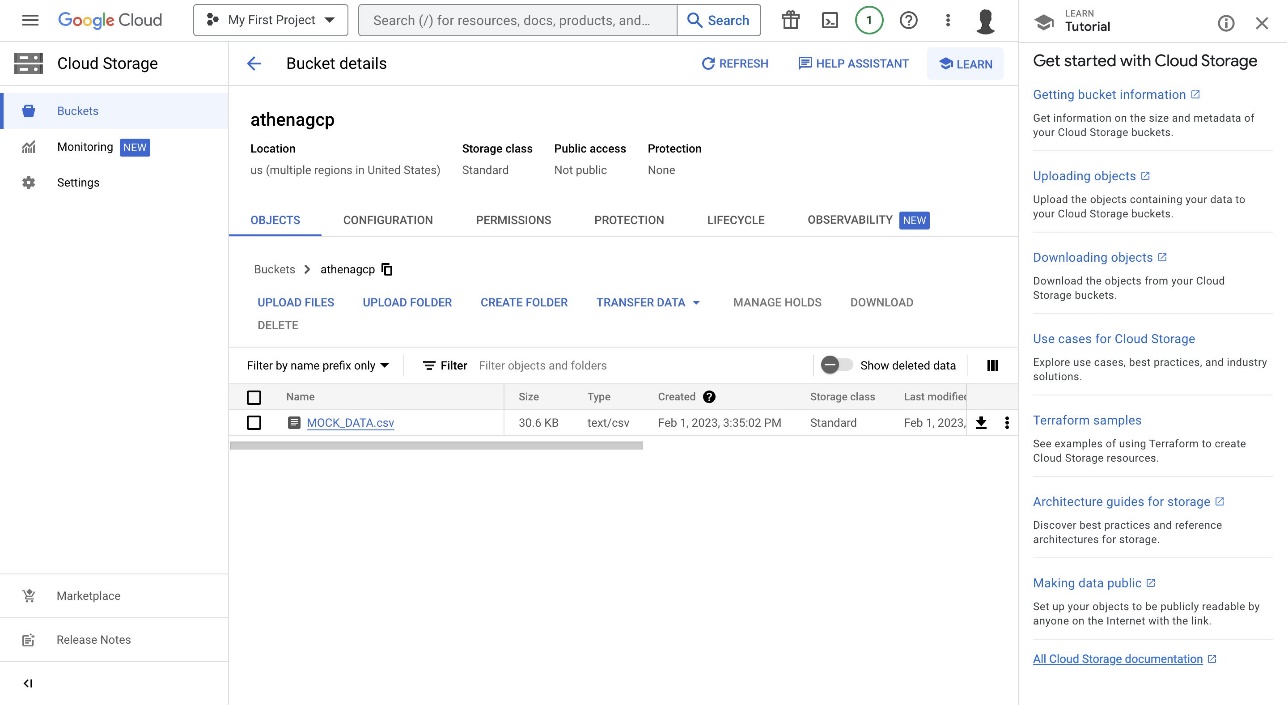Viewport: 1288px width, 705px height.
Task: Toggle Show deleted data switch
Action: [836, 366]
